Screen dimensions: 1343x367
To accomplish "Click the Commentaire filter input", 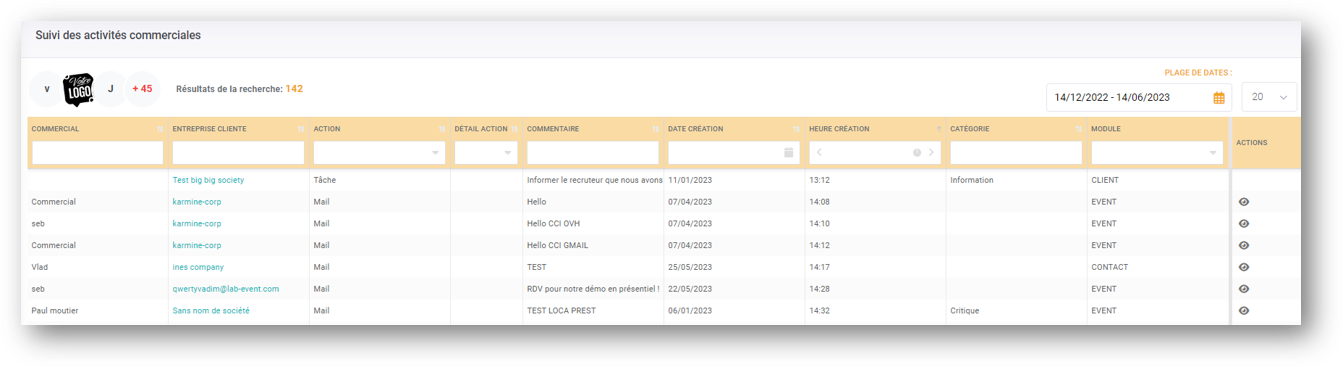I will tap(593, 153).
